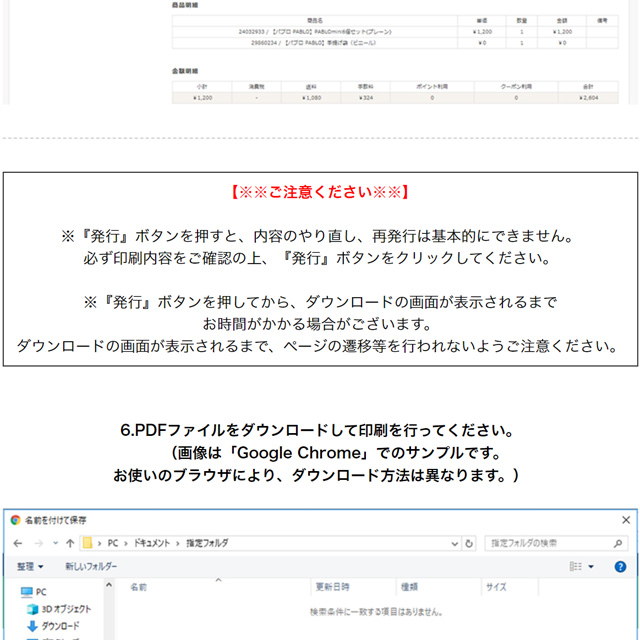640x640 pixels.
Task: Open ダウンロード folder in the sidebar
Action: pos(60,626)
